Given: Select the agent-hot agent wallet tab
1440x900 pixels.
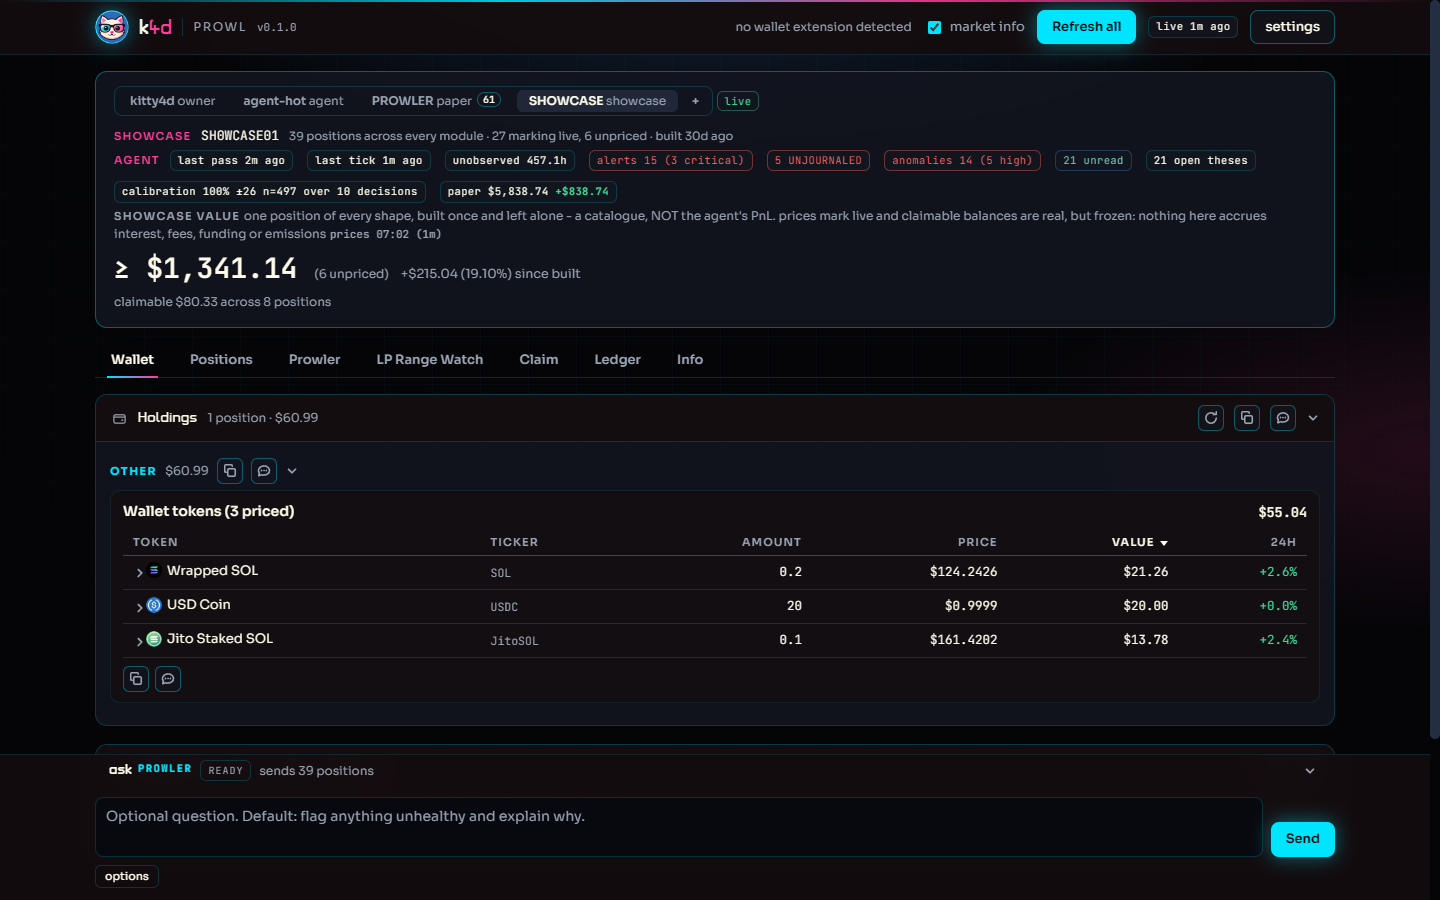Looking at the screenshot, I should tap(293, 101).
